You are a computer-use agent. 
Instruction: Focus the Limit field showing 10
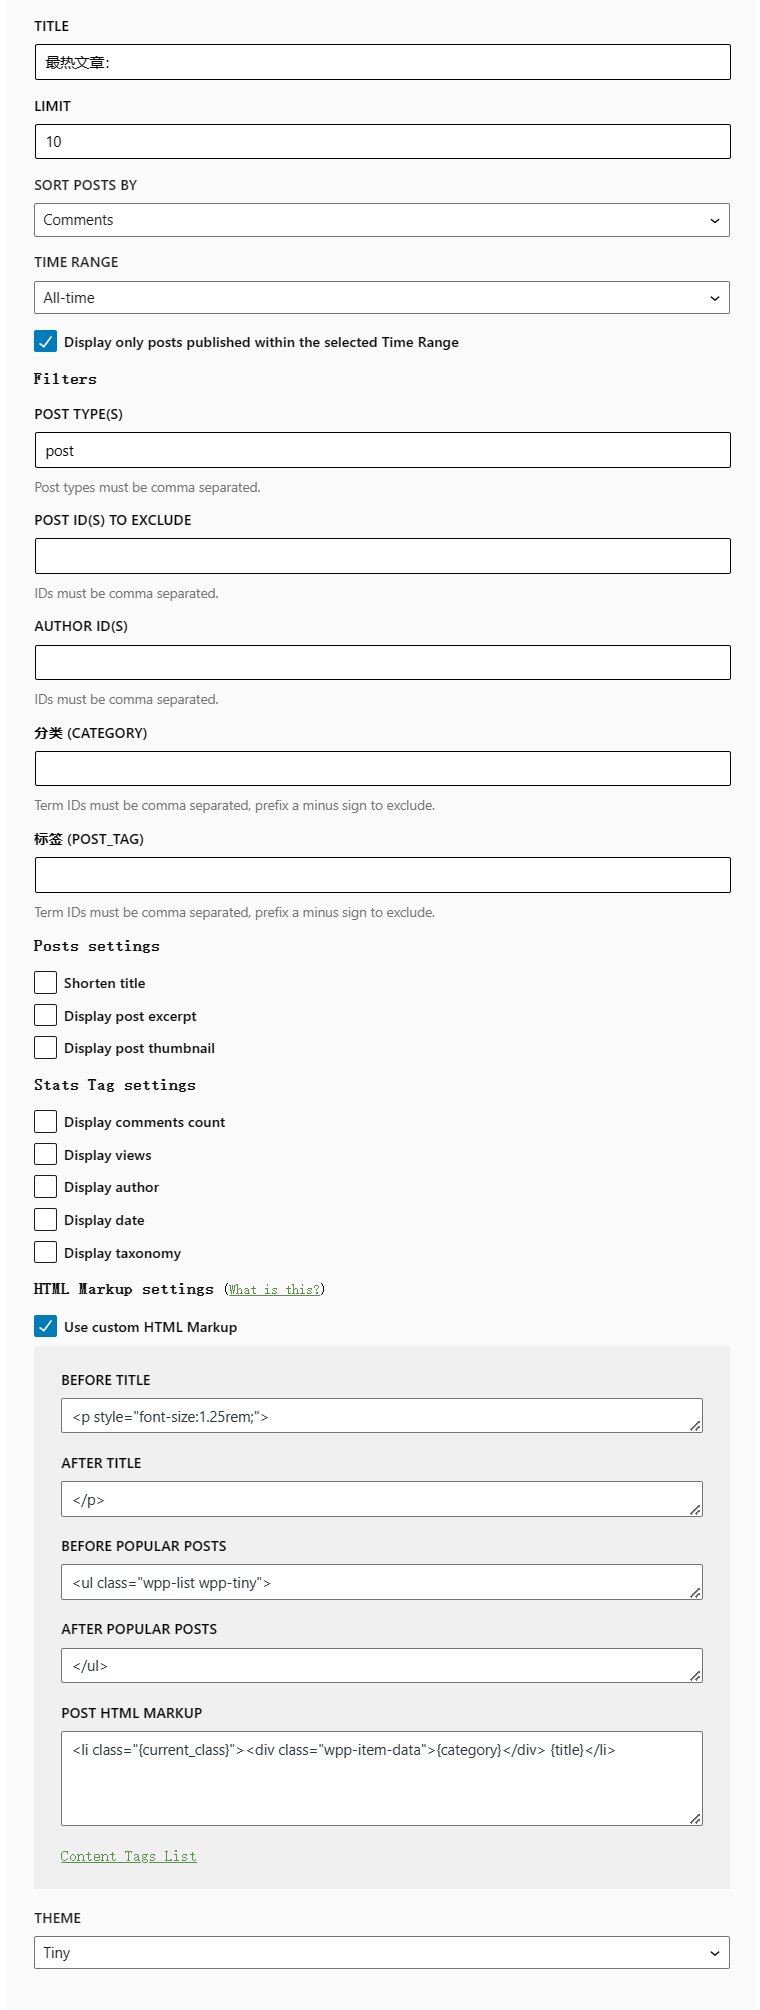(x=382, y=142)
